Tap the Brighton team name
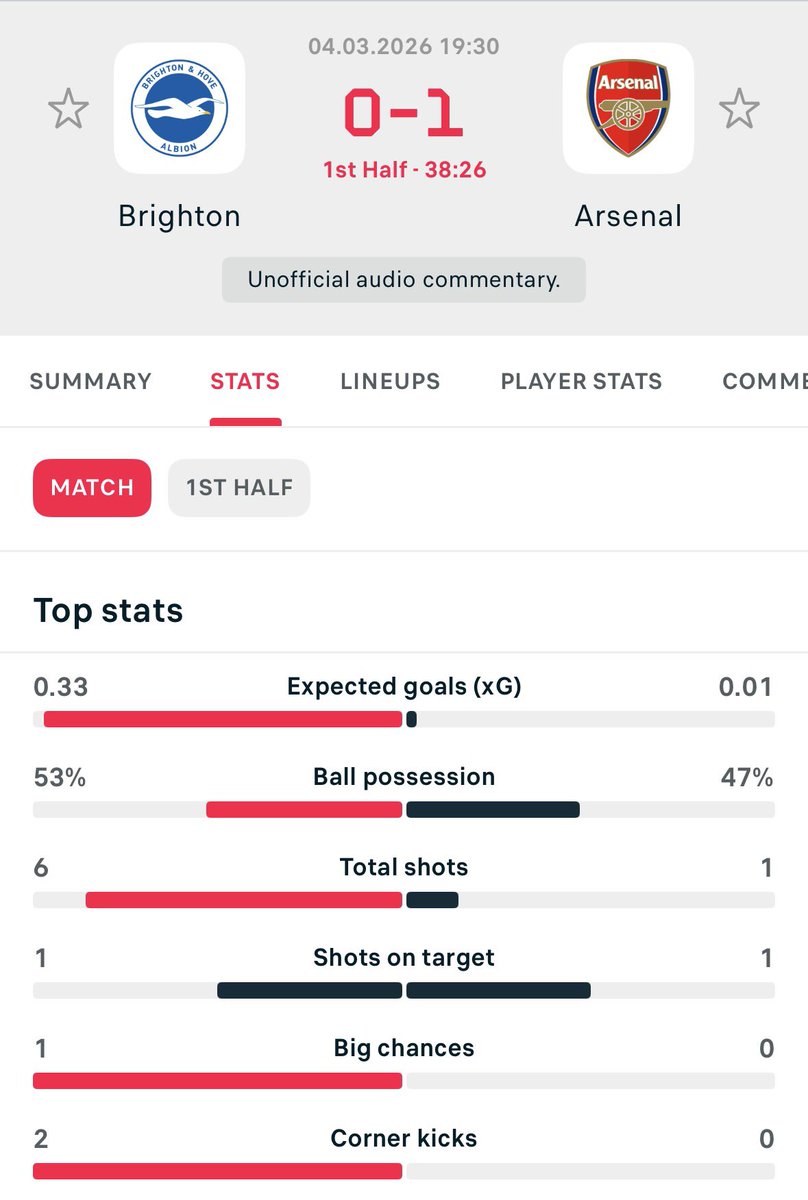Image resolution: width=808 pixels, height=1200 pixels. 179,216
